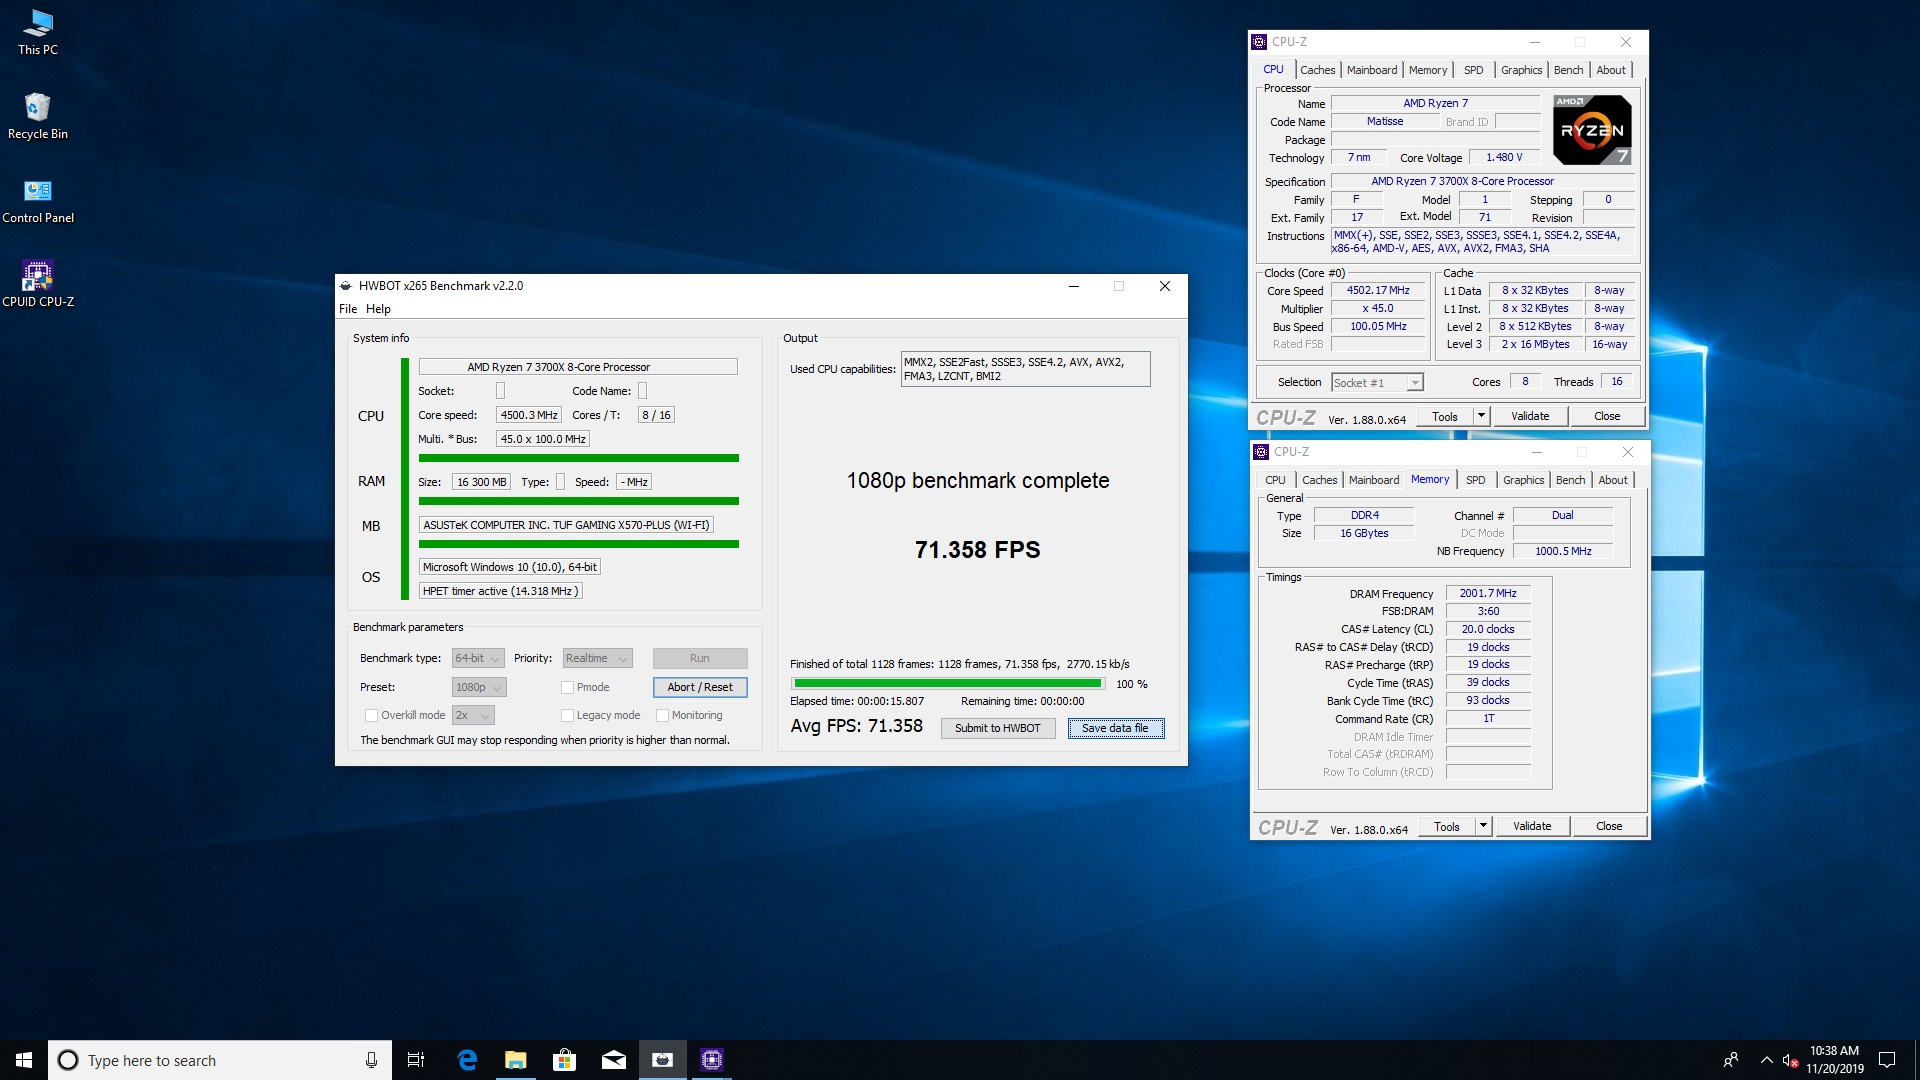Click Validate in top CPU-Z window
Image resolution: width=1920 pixels, height=1080 pixels.
(1530, 416)
